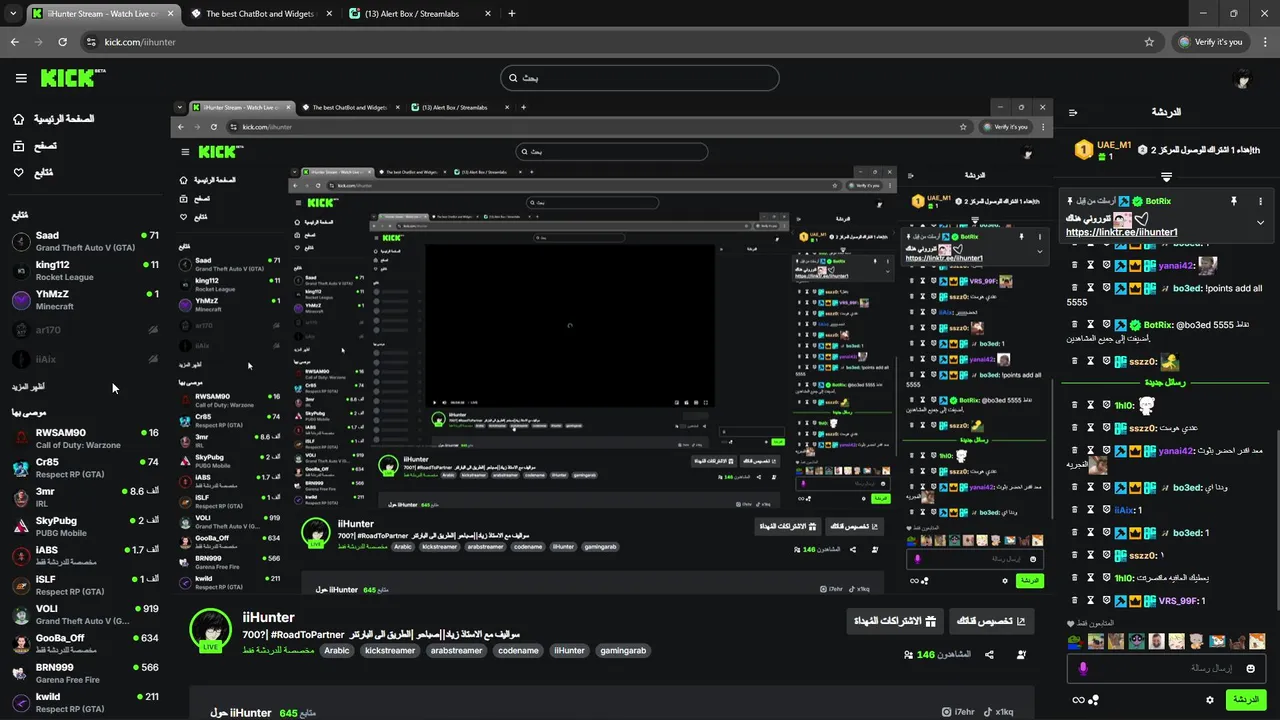
Task: Click the yanai42 username in chat
Action: point(1175,266)
